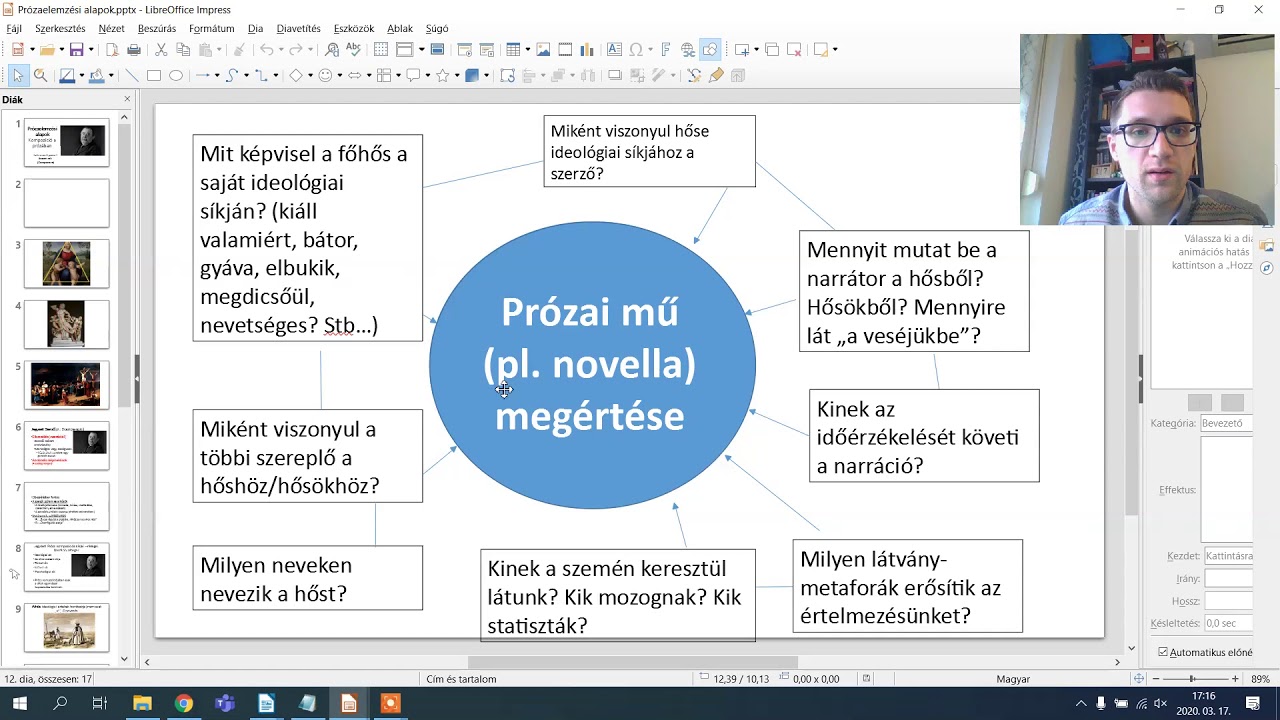Viewport: 1280px width, 720px height.
Task: Close the Diák slide panel
Action: [x=127, y=99]
